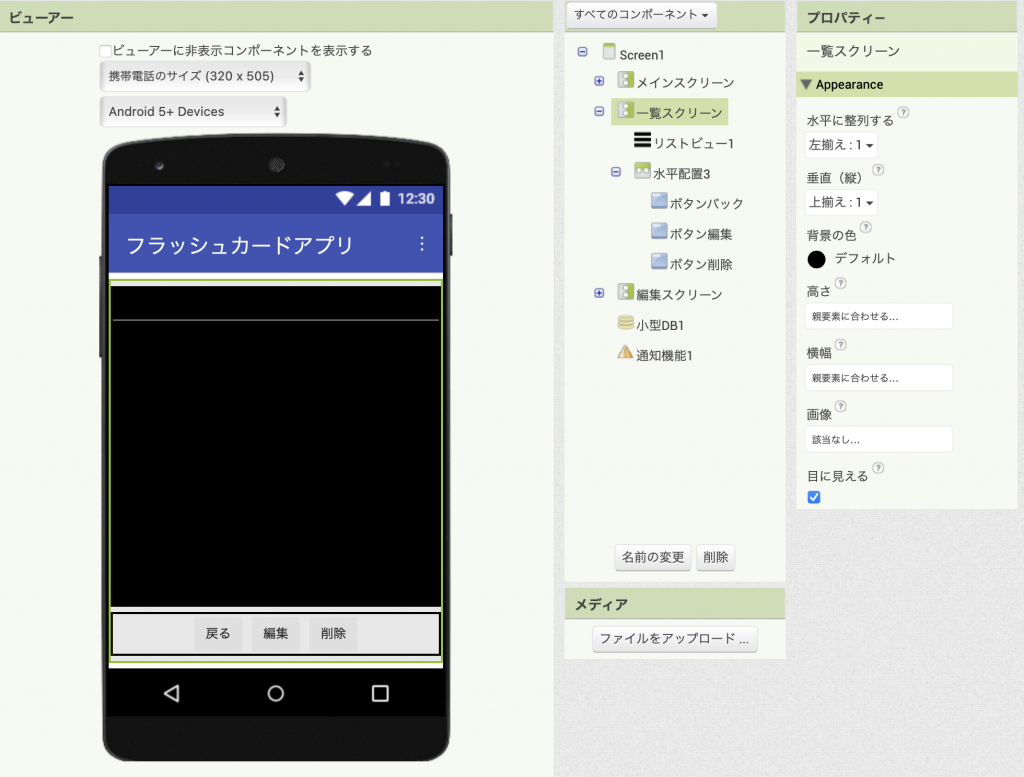1024x777 pixels.
Task: Click the 名前の変更 rename button
Action: [x=652, y=558]
